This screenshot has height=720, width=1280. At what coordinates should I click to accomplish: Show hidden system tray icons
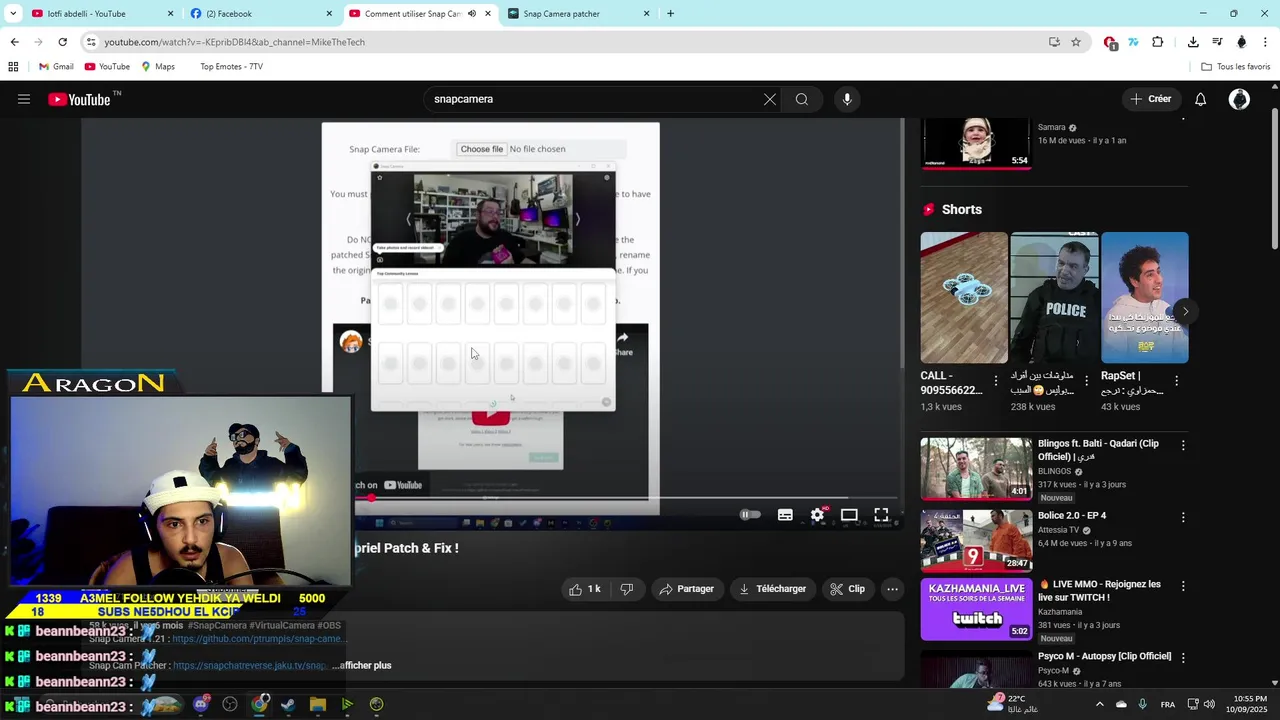1099,704
